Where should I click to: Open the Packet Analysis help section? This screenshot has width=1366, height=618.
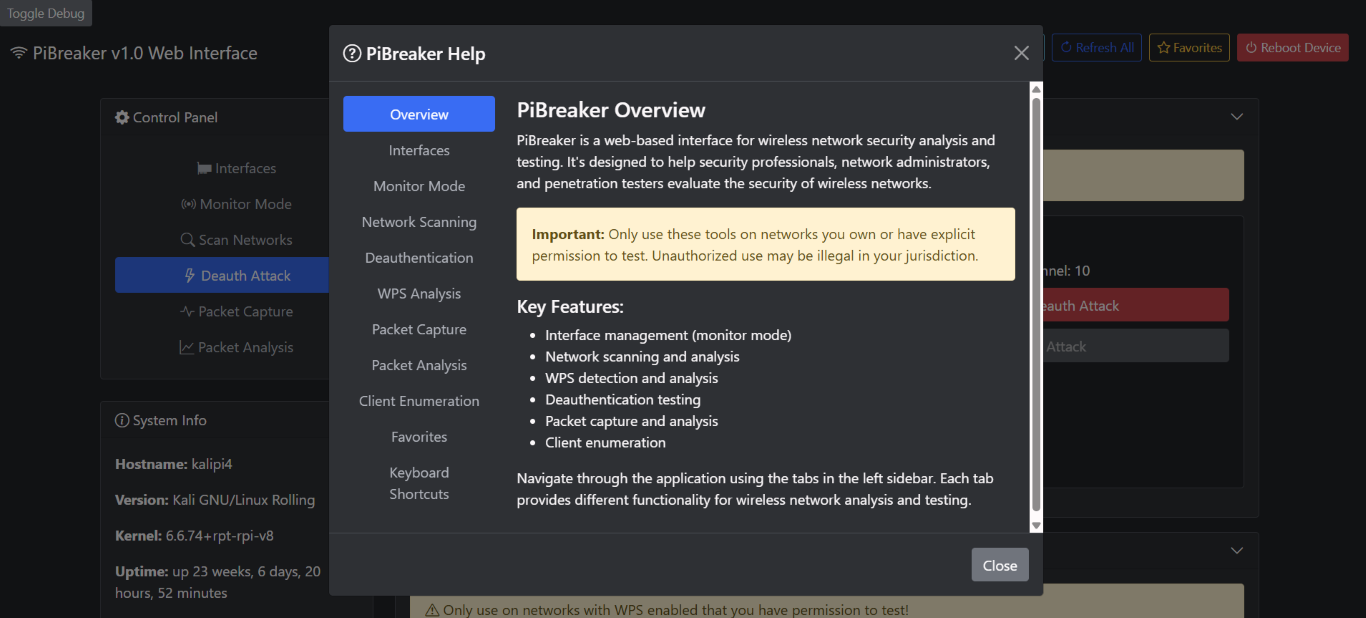(419, 366)
